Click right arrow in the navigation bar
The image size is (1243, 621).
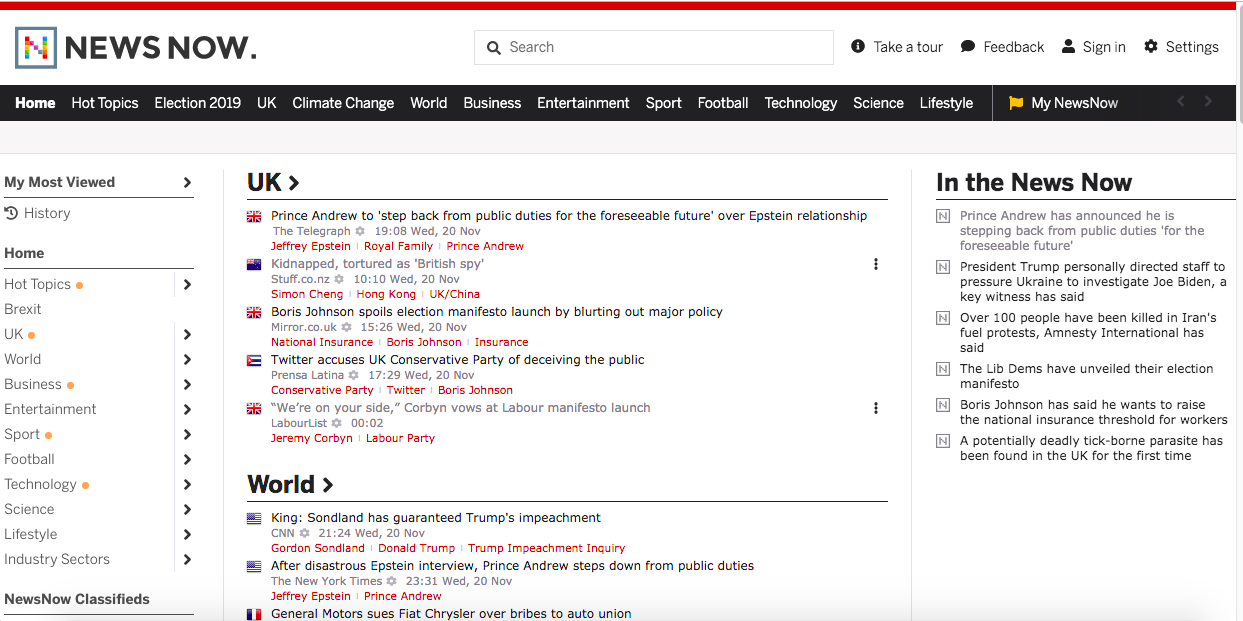(1208, 102)
